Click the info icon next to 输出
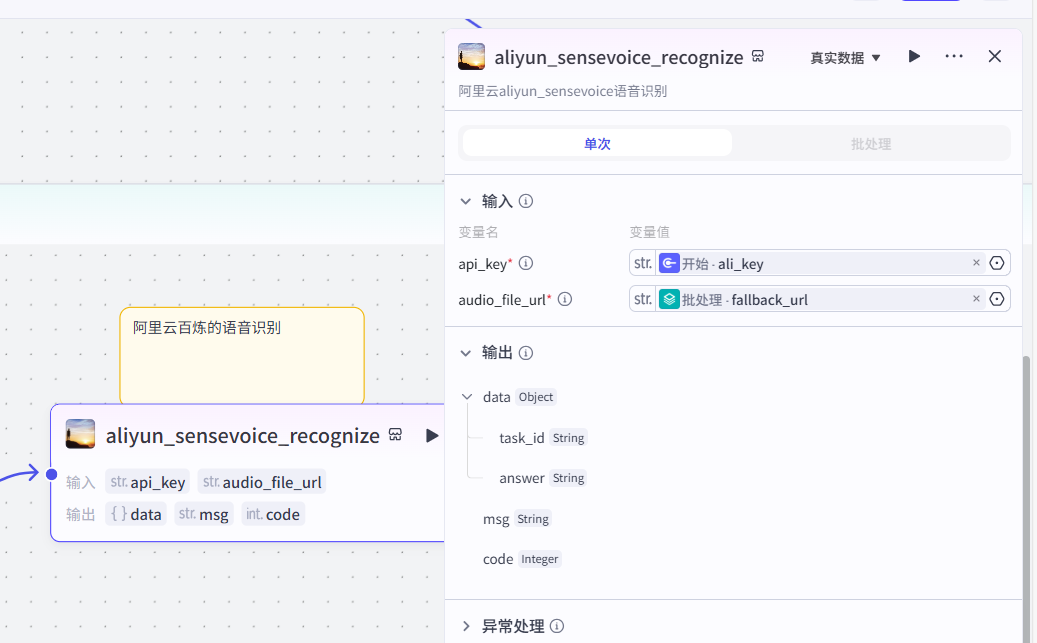1037x643 pixels. point(526,353)
